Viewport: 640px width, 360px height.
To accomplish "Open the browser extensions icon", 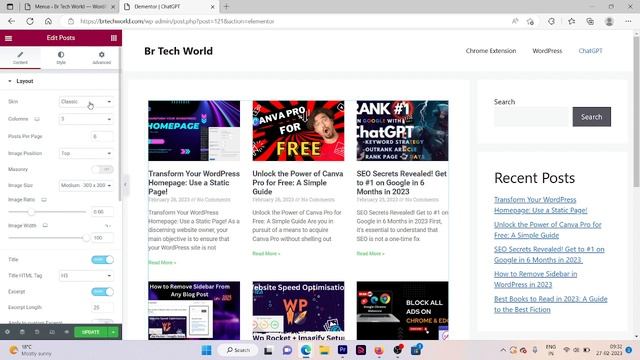I will point(551,21).
